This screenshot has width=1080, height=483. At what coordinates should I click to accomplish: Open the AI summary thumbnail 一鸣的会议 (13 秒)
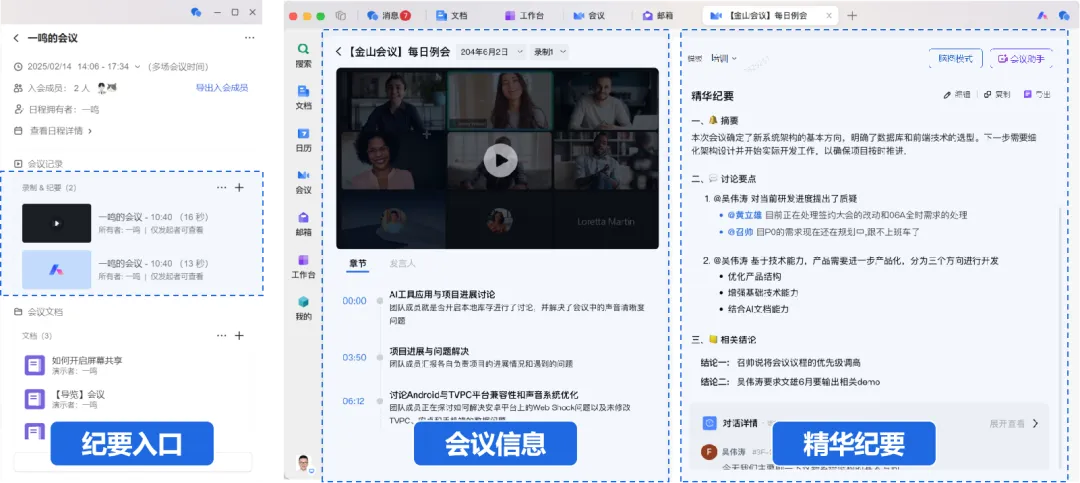(x=56, y=269)
